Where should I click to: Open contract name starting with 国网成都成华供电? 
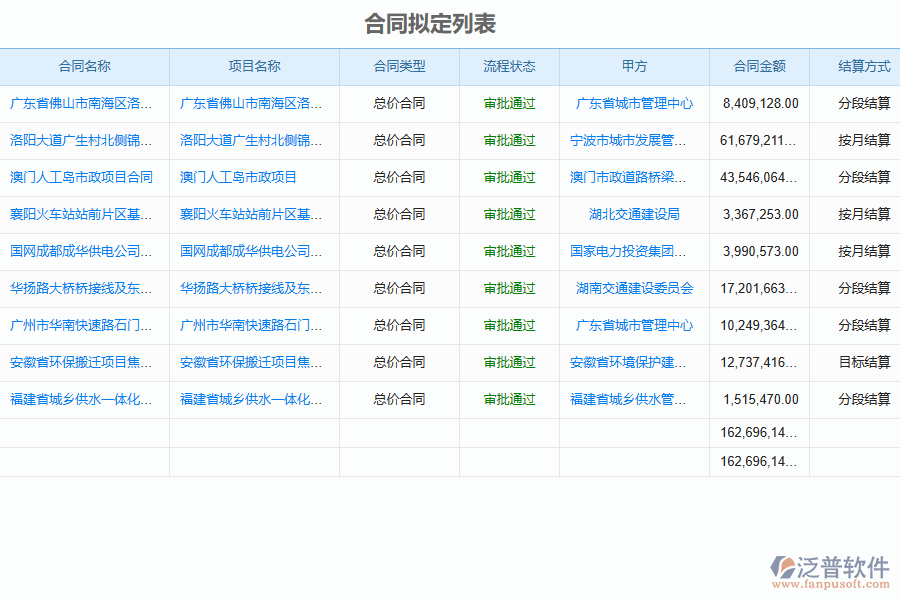click(82, 252)
